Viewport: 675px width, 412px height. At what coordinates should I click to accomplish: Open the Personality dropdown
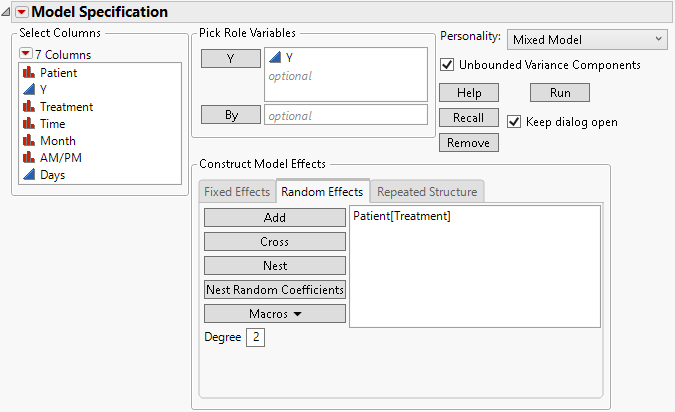click(x=586, y=39)
